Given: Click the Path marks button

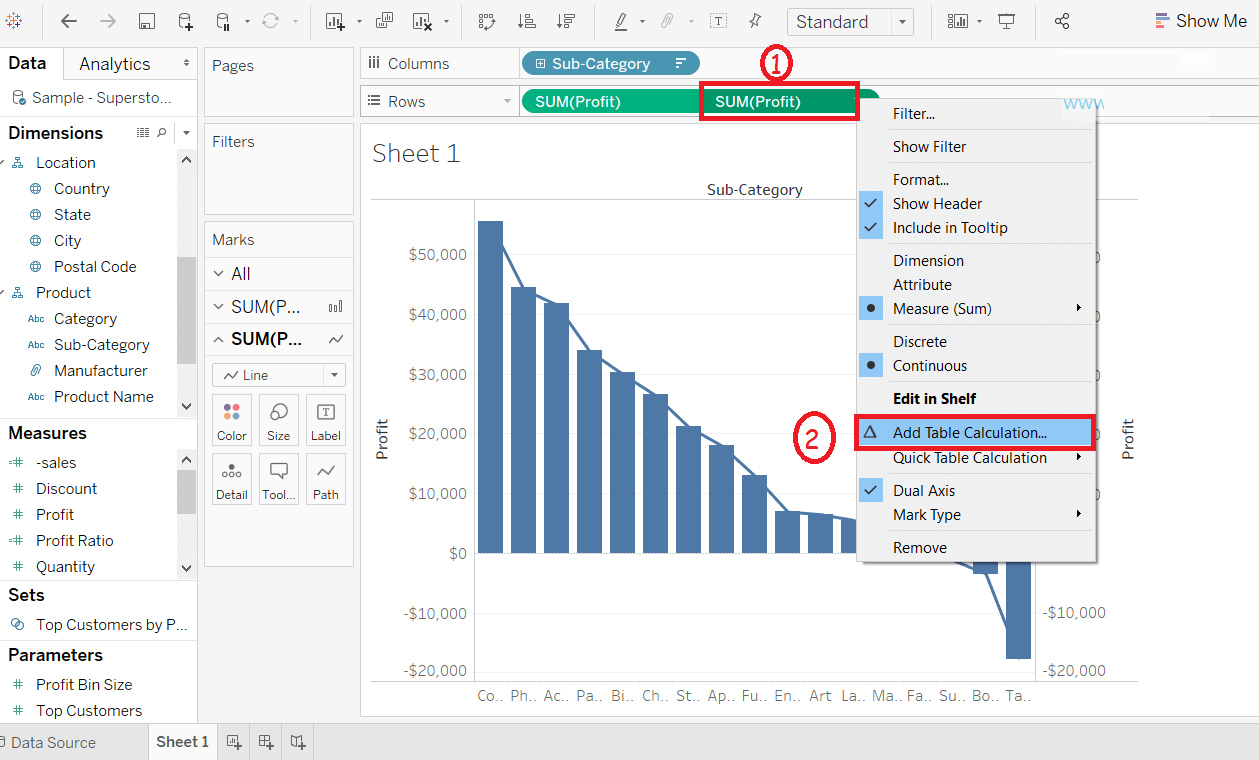Looking at the screenshot, I should click(326, 479).
